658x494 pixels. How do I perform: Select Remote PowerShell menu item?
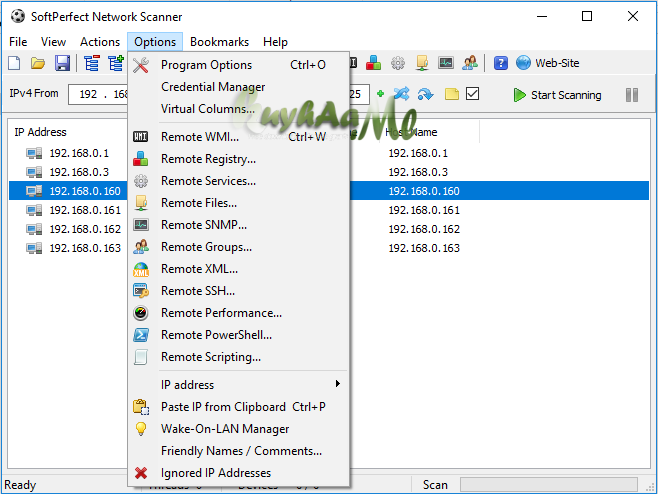[x=238, y=335]
